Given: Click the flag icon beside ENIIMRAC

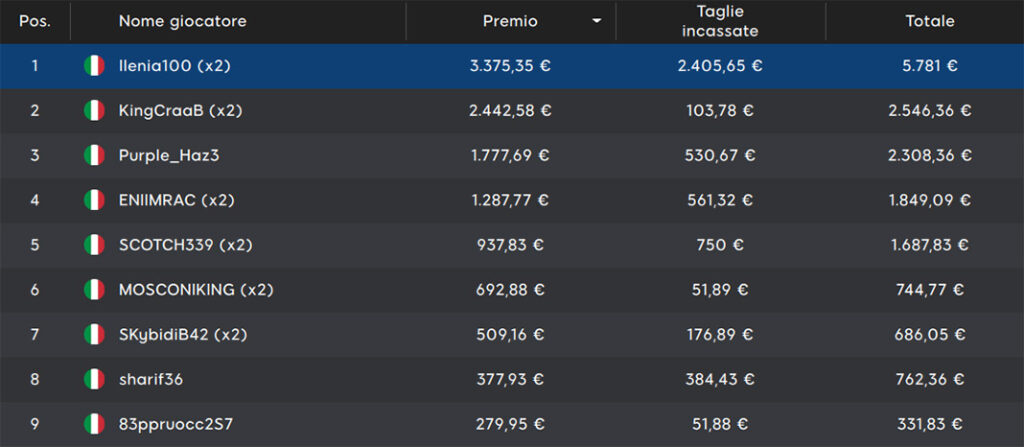Looking at the screenshot, I should pyautogui.click(x=94, y=200).
